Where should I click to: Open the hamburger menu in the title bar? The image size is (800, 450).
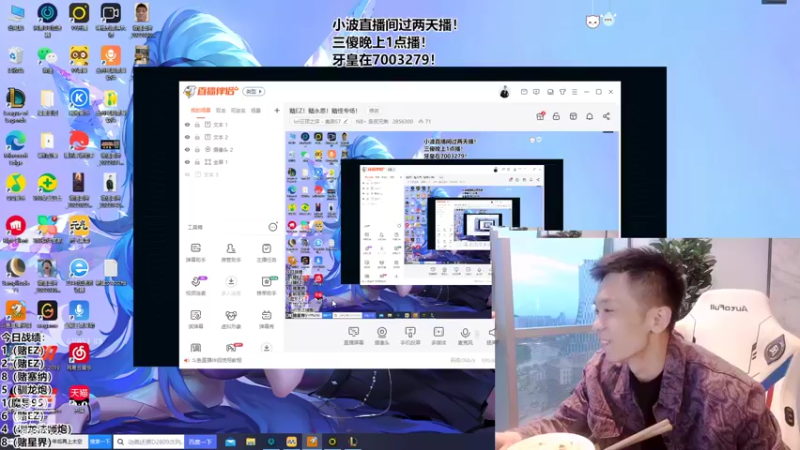tap(574, 92)
